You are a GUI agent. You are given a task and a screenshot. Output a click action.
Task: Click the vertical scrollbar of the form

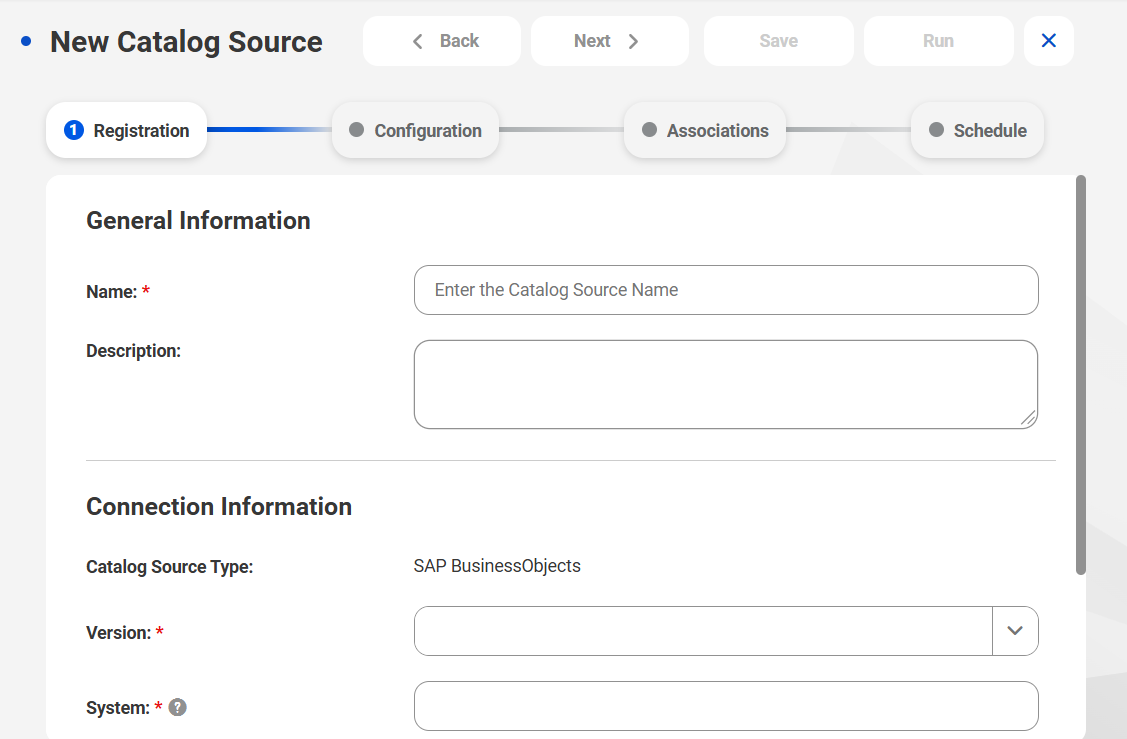(1080, 375)
